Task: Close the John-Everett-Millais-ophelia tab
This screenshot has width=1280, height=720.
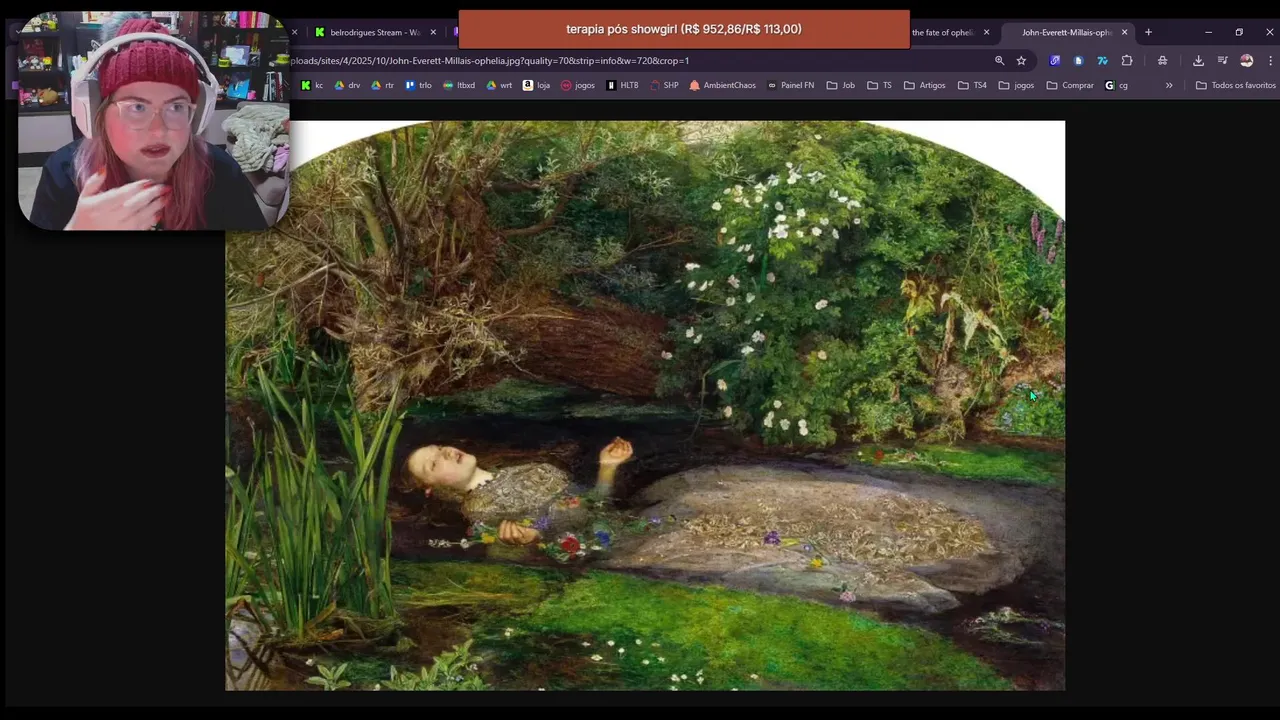Action: click(x=1124, y=32)
